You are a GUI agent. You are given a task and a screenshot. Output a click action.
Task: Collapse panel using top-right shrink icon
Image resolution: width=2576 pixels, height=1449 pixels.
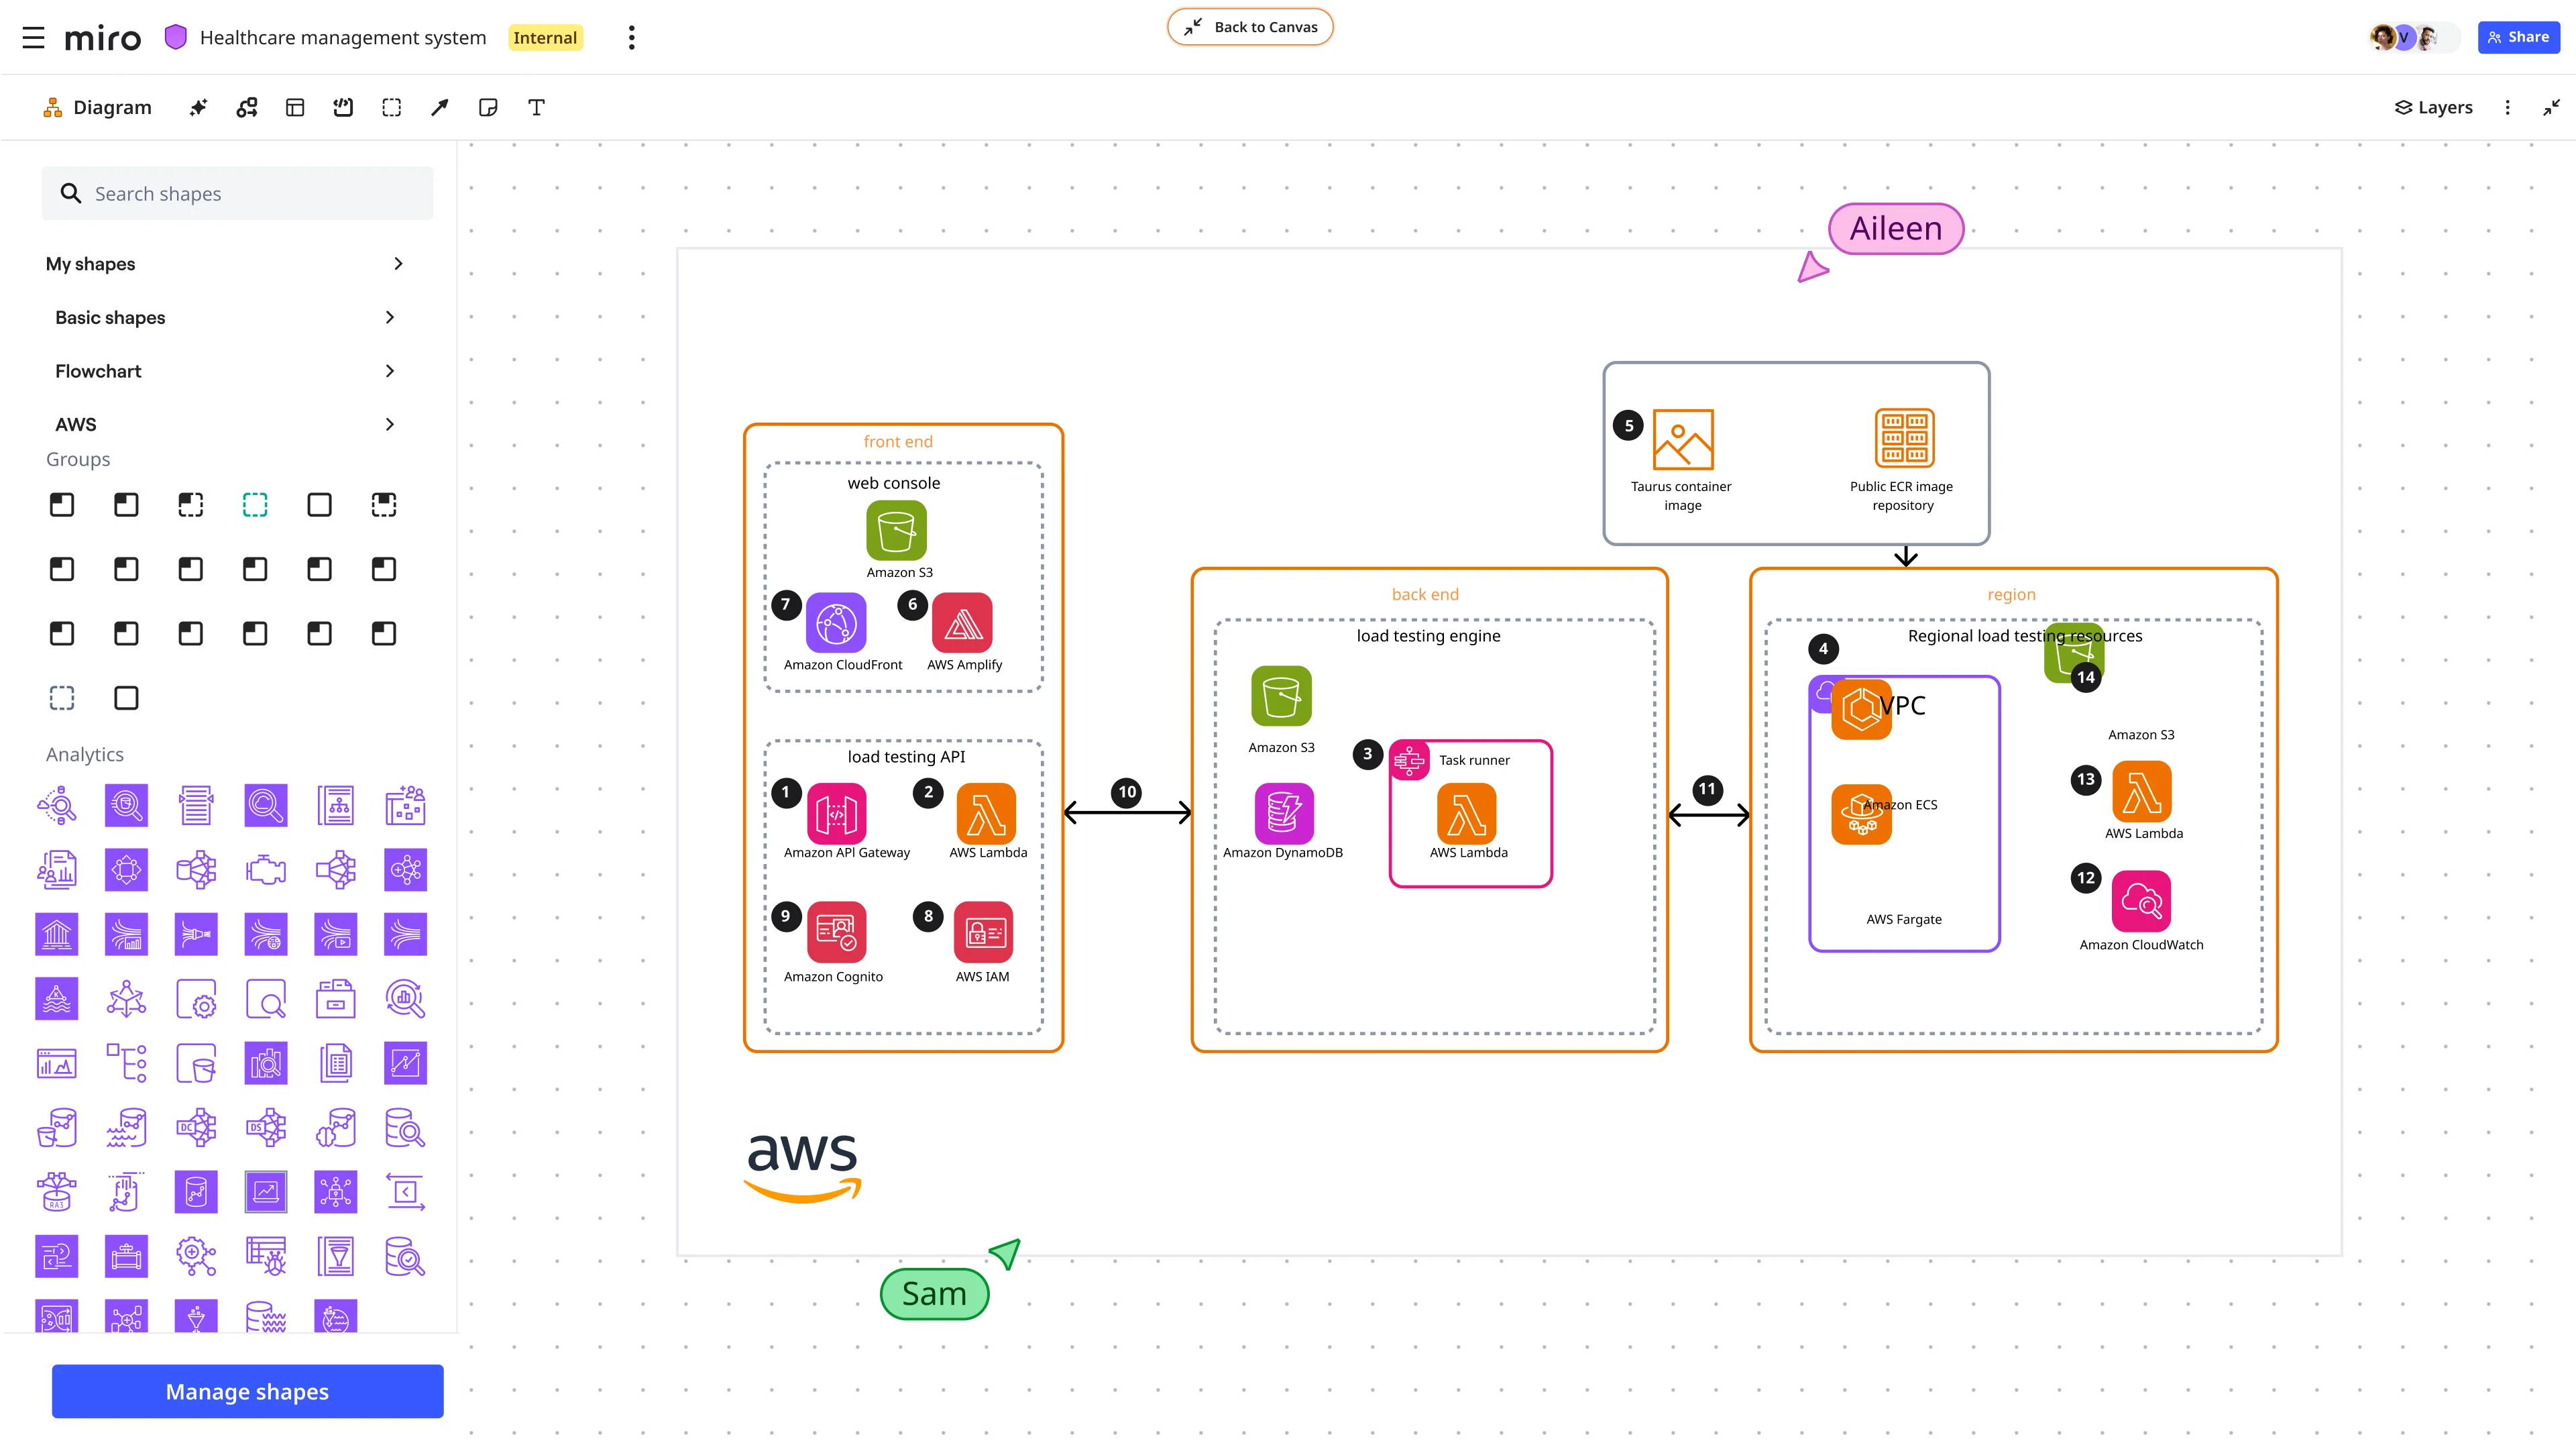2551,107
